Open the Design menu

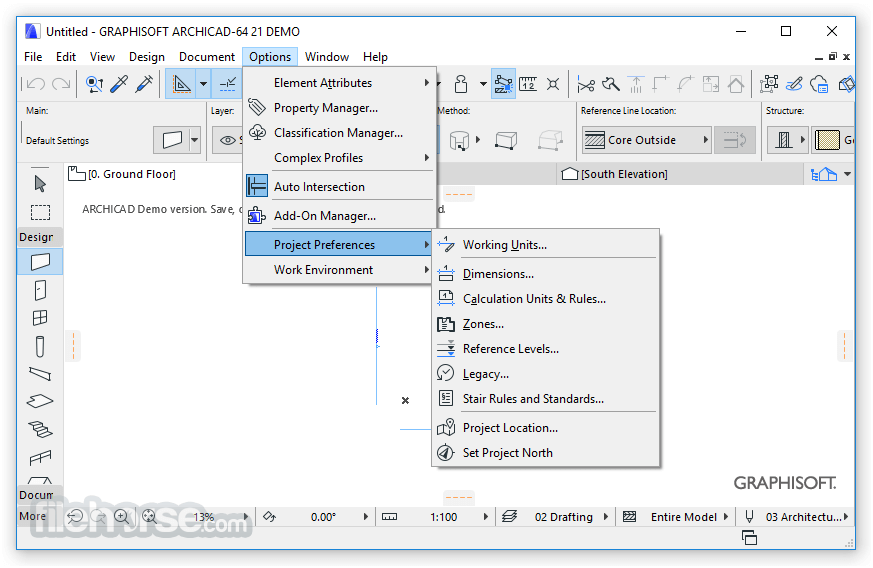(147, 57)
